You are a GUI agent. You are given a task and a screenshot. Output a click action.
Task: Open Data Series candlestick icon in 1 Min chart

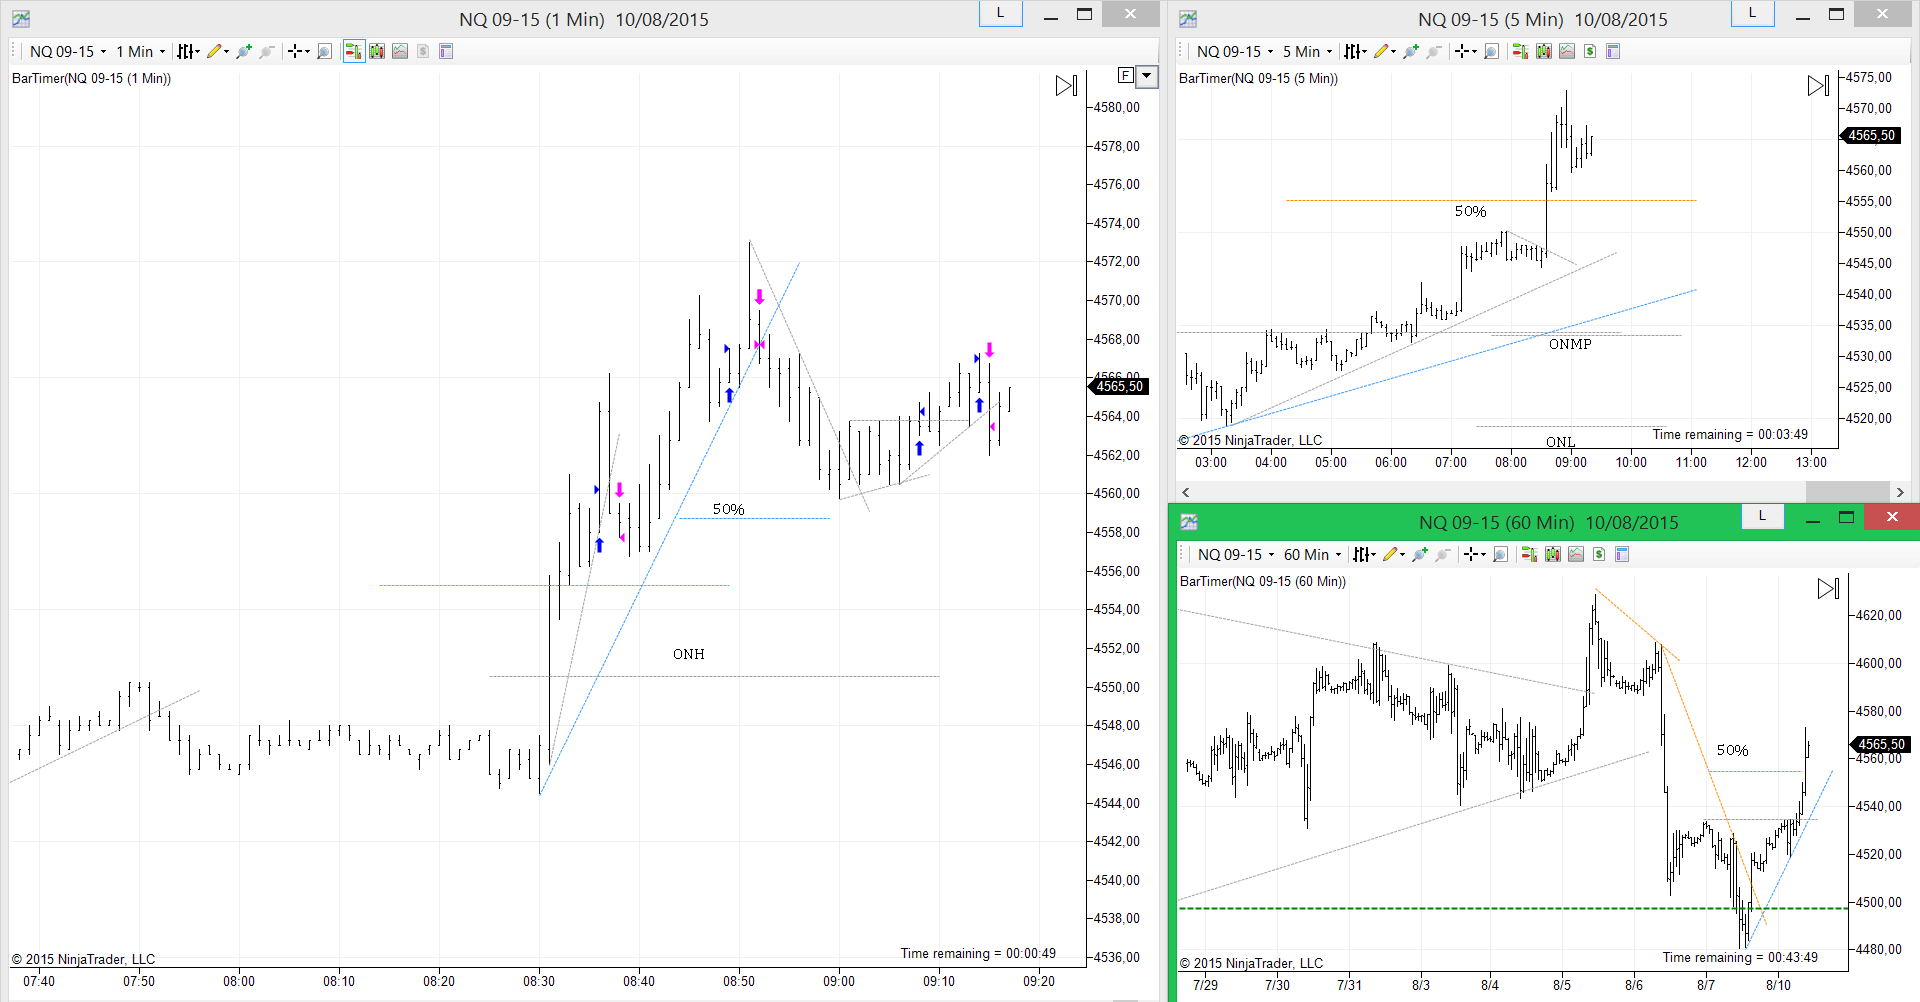(377, 51)
